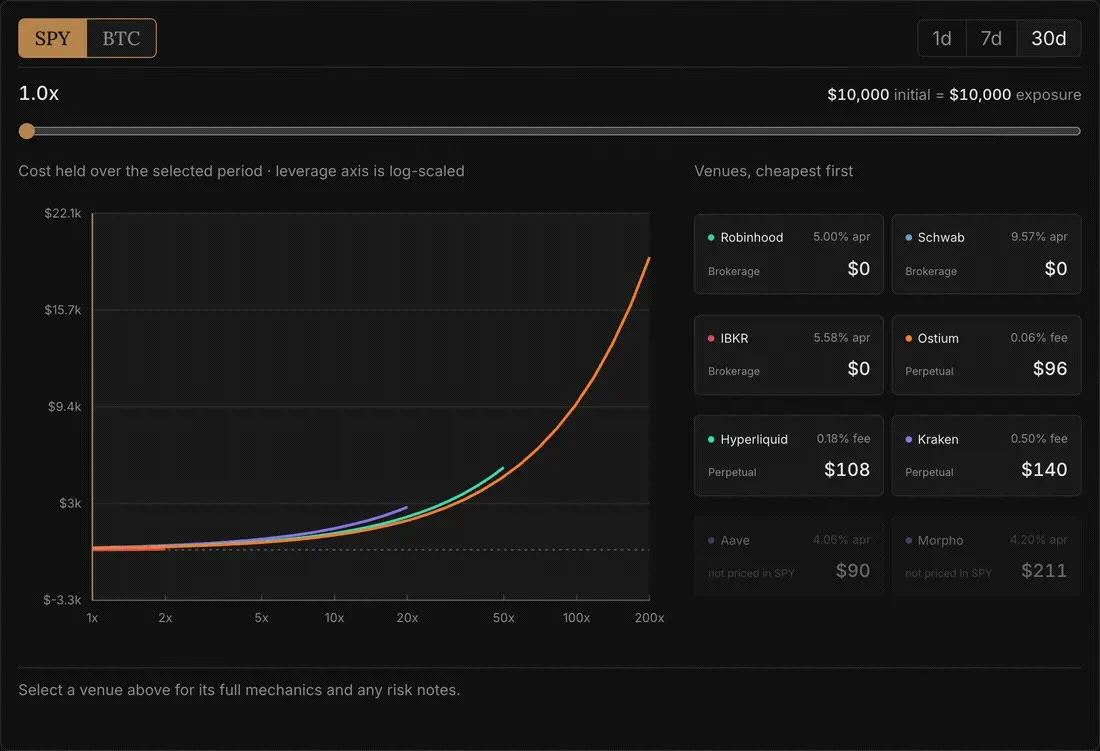Click the Ostium $96 cost value

click(1049, 369)
